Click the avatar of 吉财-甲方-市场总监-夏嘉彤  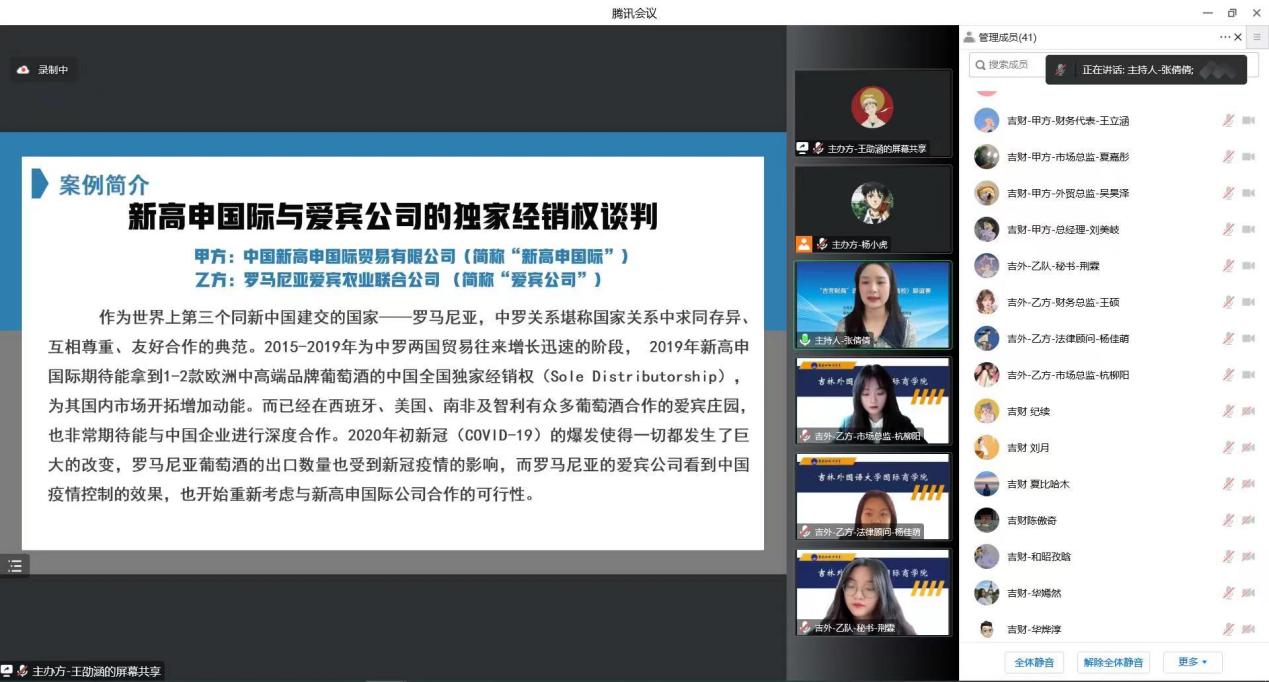pos(987,157)
